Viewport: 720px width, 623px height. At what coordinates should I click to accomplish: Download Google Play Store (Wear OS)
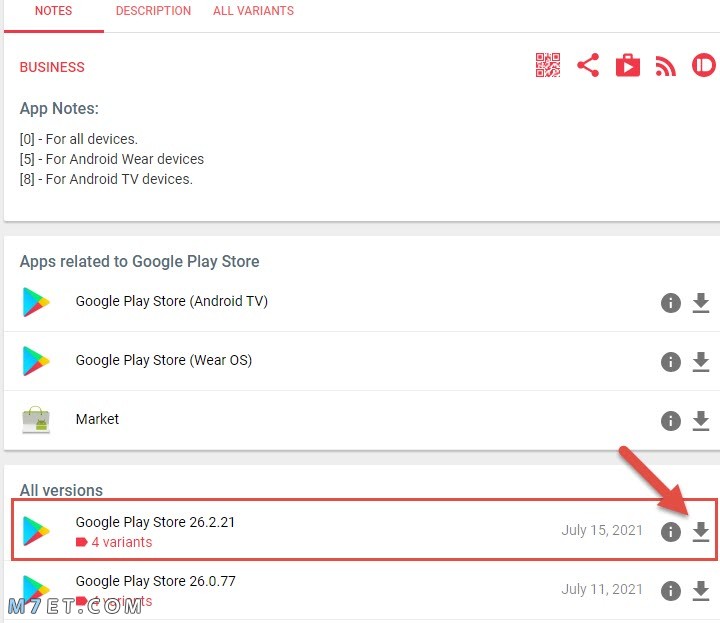click(x=701, y=362)
